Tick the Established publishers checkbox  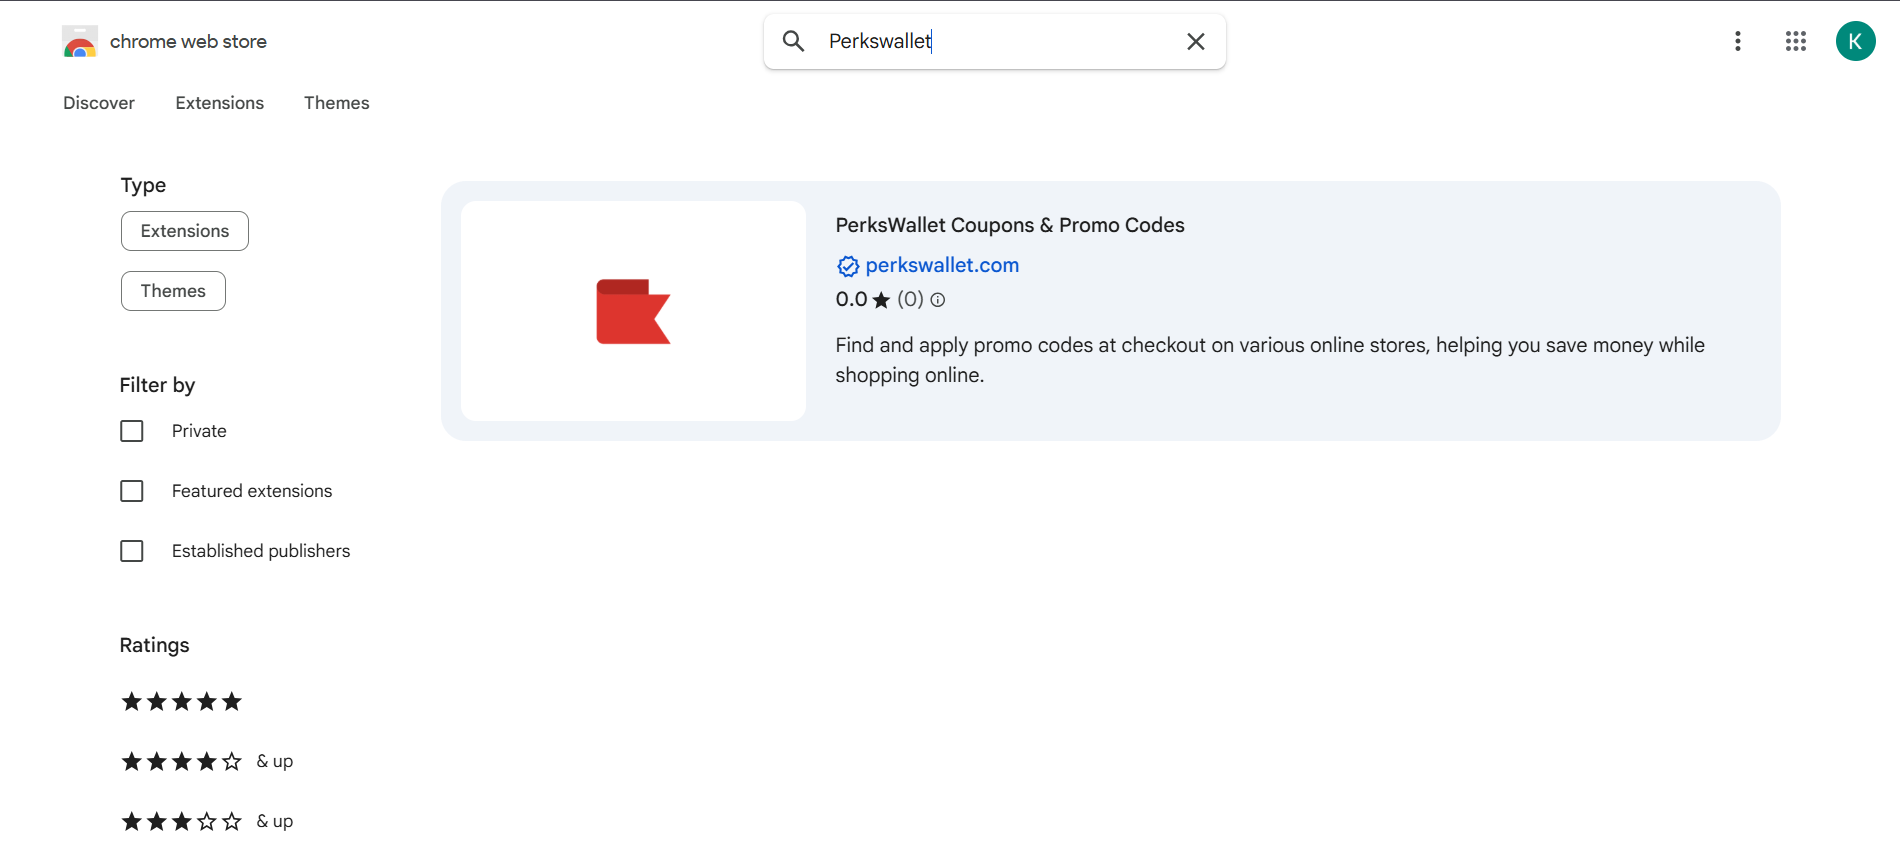(x=132, y=551)
